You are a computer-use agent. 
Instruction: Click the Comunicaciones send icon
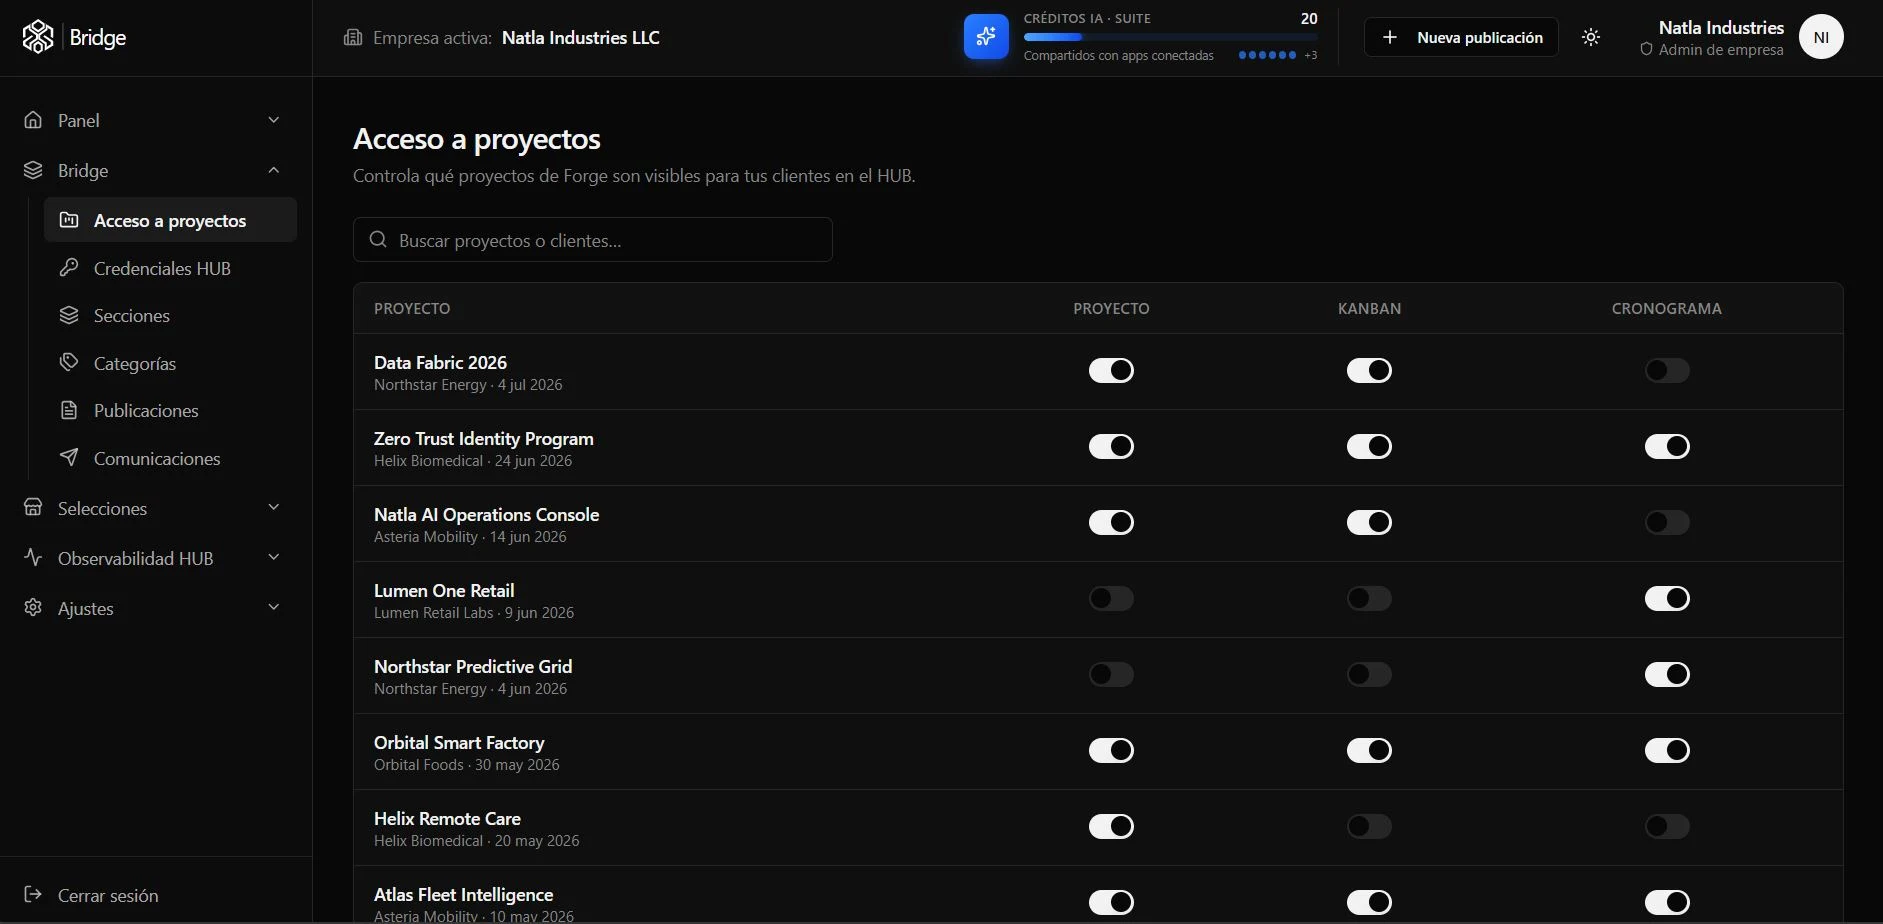pos(69,457)
